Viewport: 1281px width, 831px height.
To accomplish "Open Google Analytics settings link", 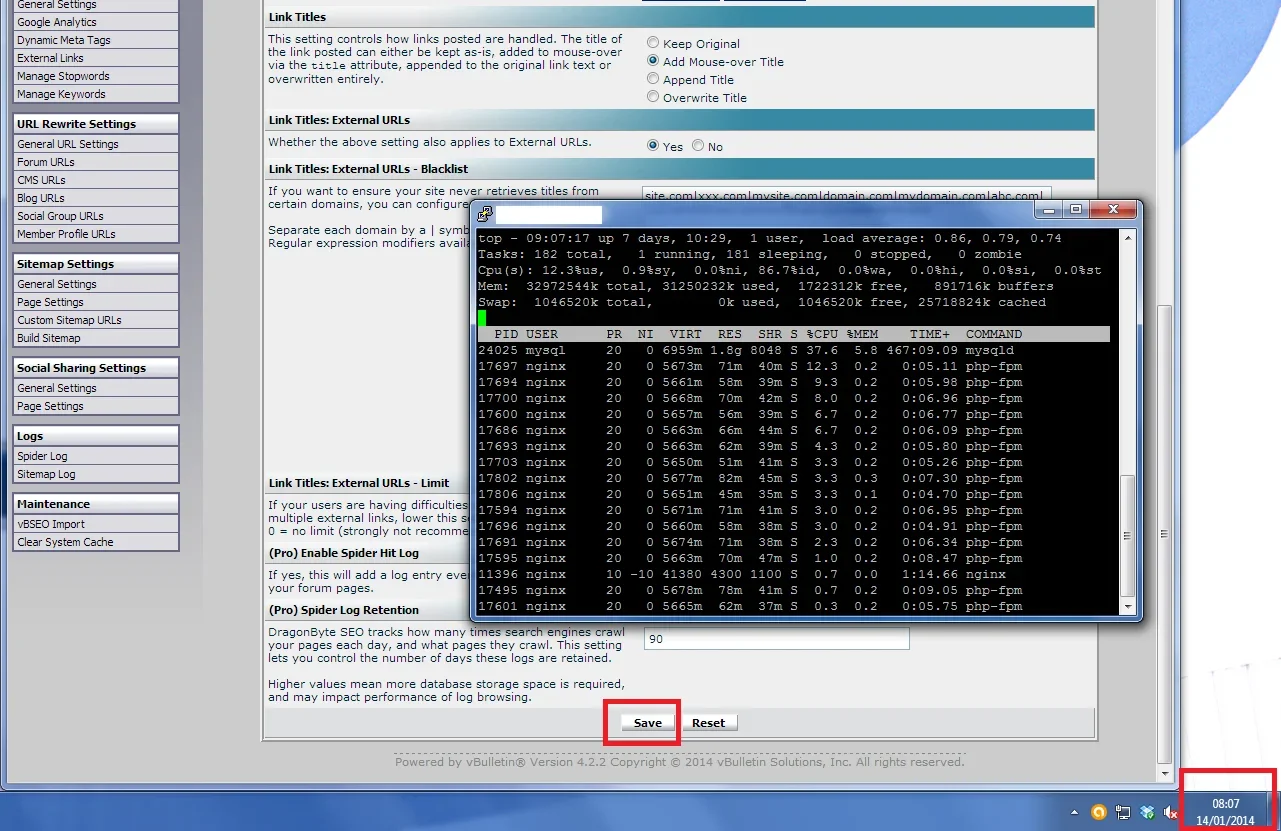I will [57, 22].
